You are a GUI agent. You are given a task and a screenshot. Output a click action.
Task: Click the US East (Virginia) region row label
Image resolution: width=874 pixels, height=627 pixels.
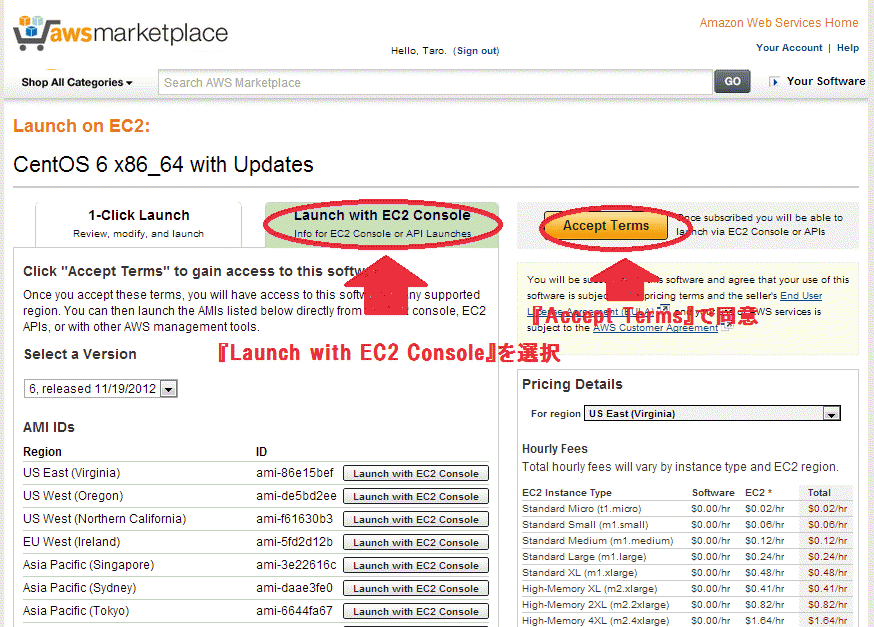point(71,473)
